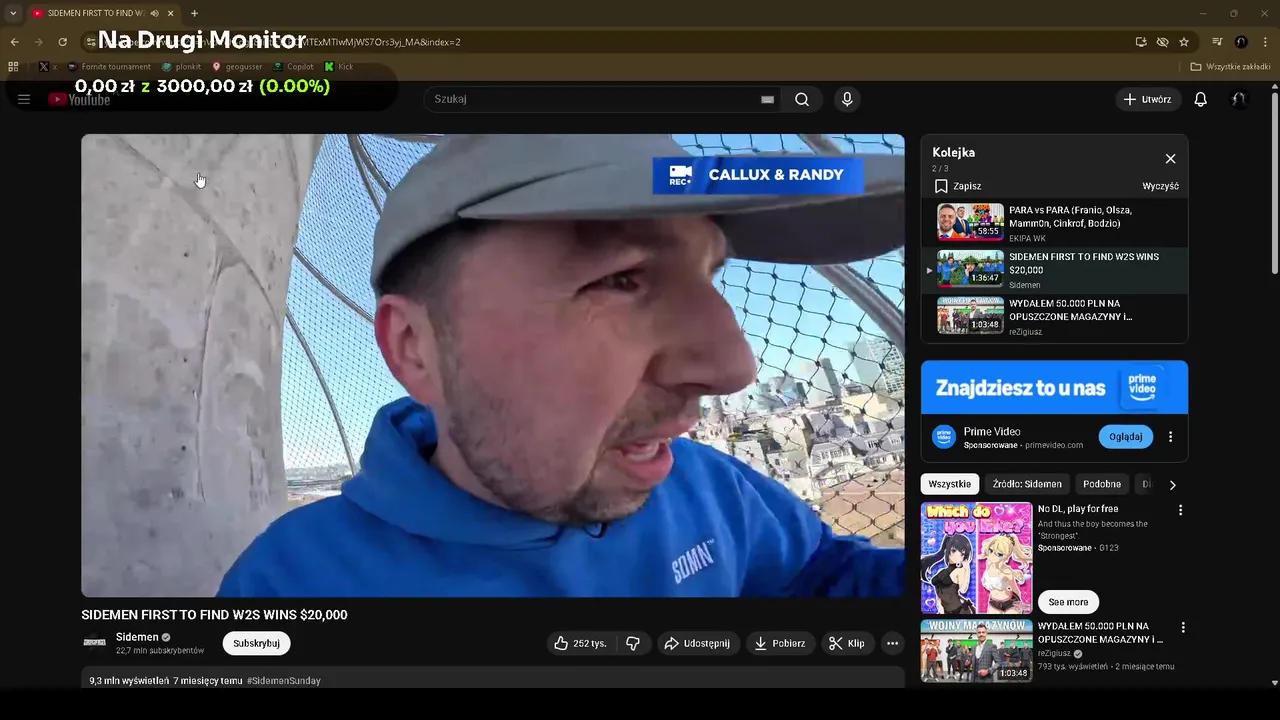Open the Sidemen channel name link

coord(137,637)
